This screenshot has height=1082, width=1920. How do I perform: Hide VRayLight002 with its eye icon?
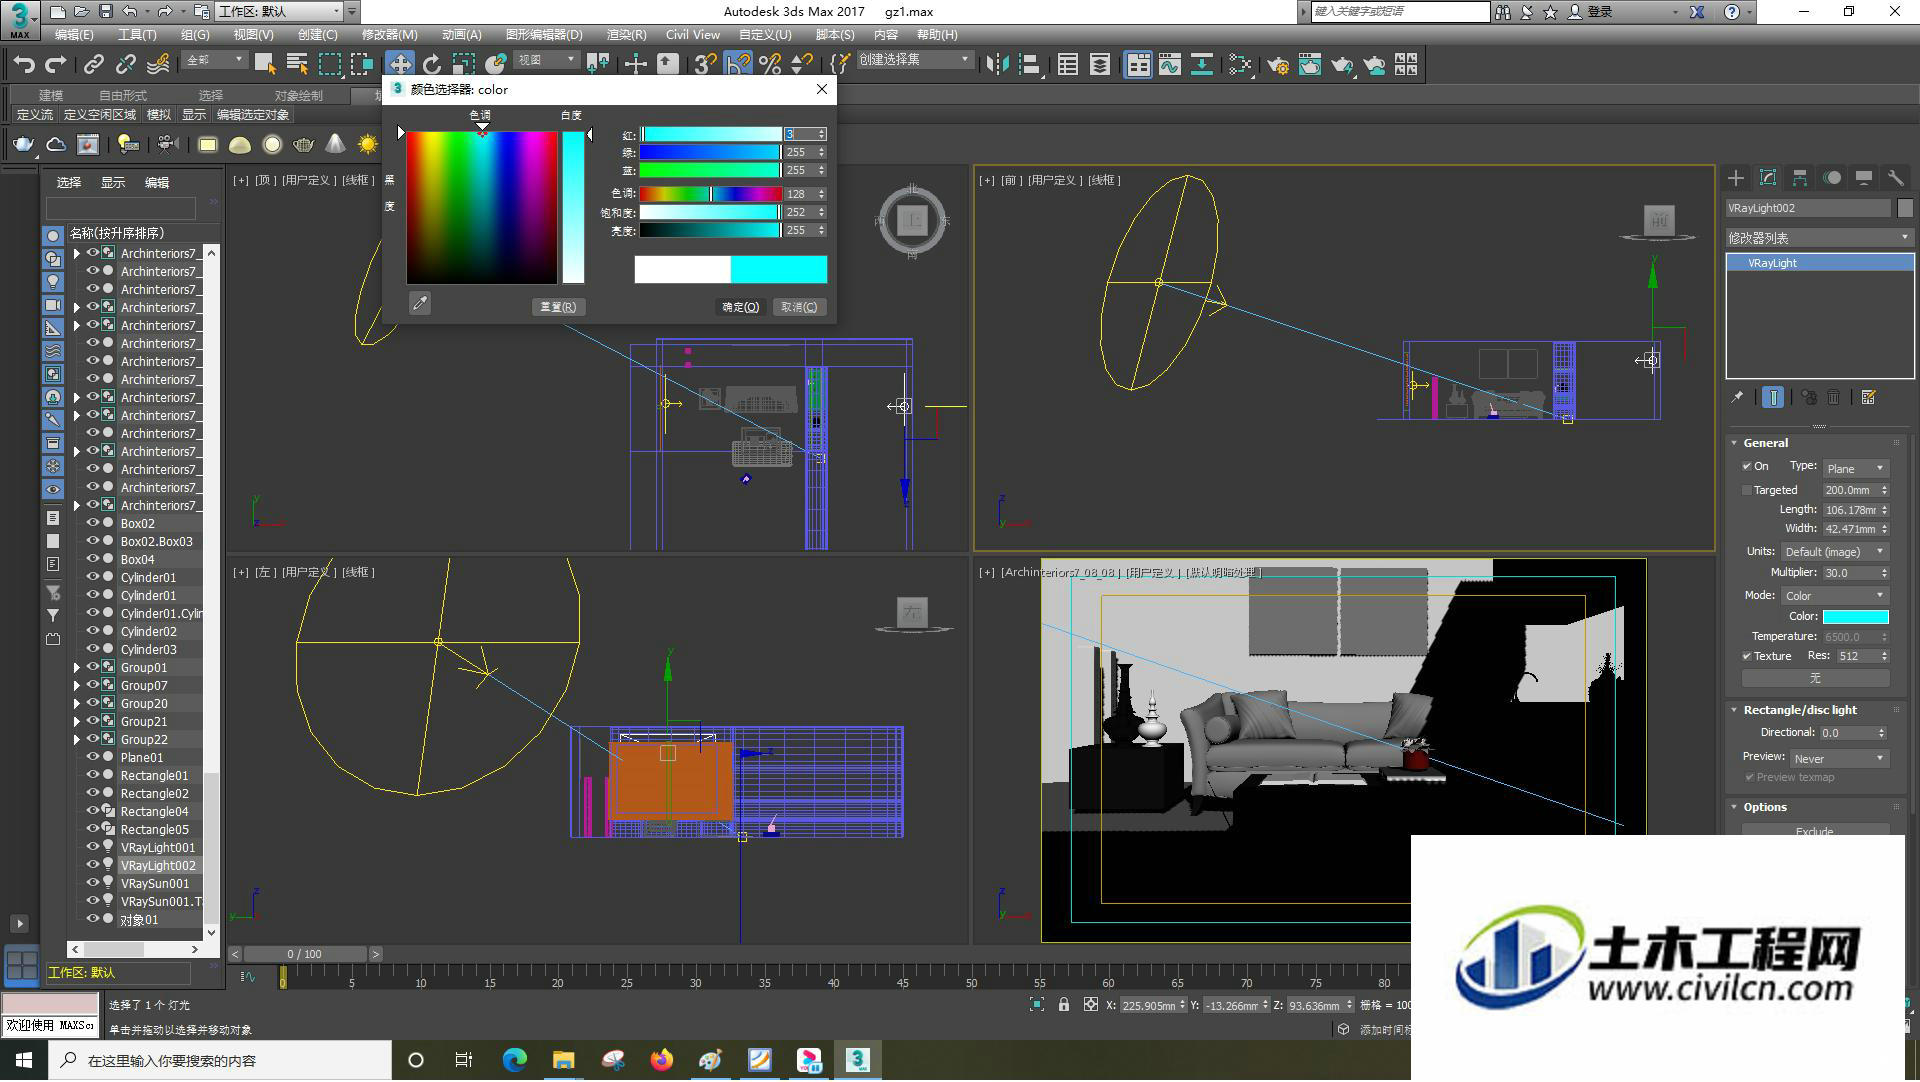[93, 865]
